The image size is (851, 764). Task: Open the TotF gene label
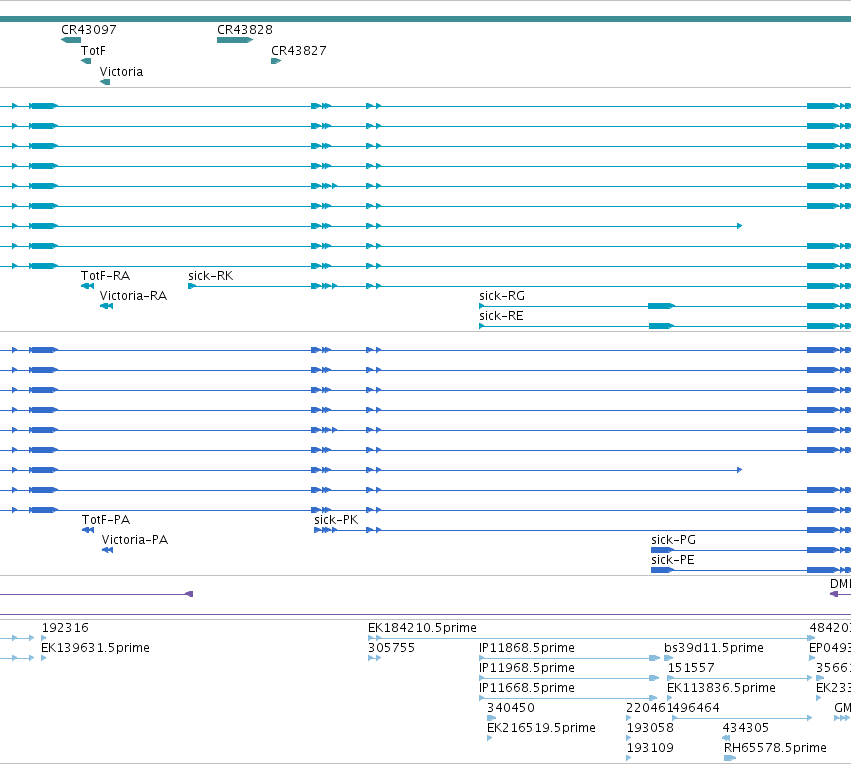tap(93, 51)
